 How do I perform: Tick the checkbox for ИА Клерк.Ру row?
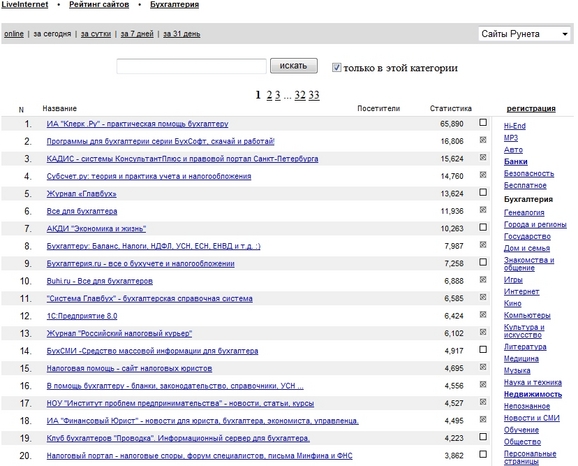click(483, 122)
